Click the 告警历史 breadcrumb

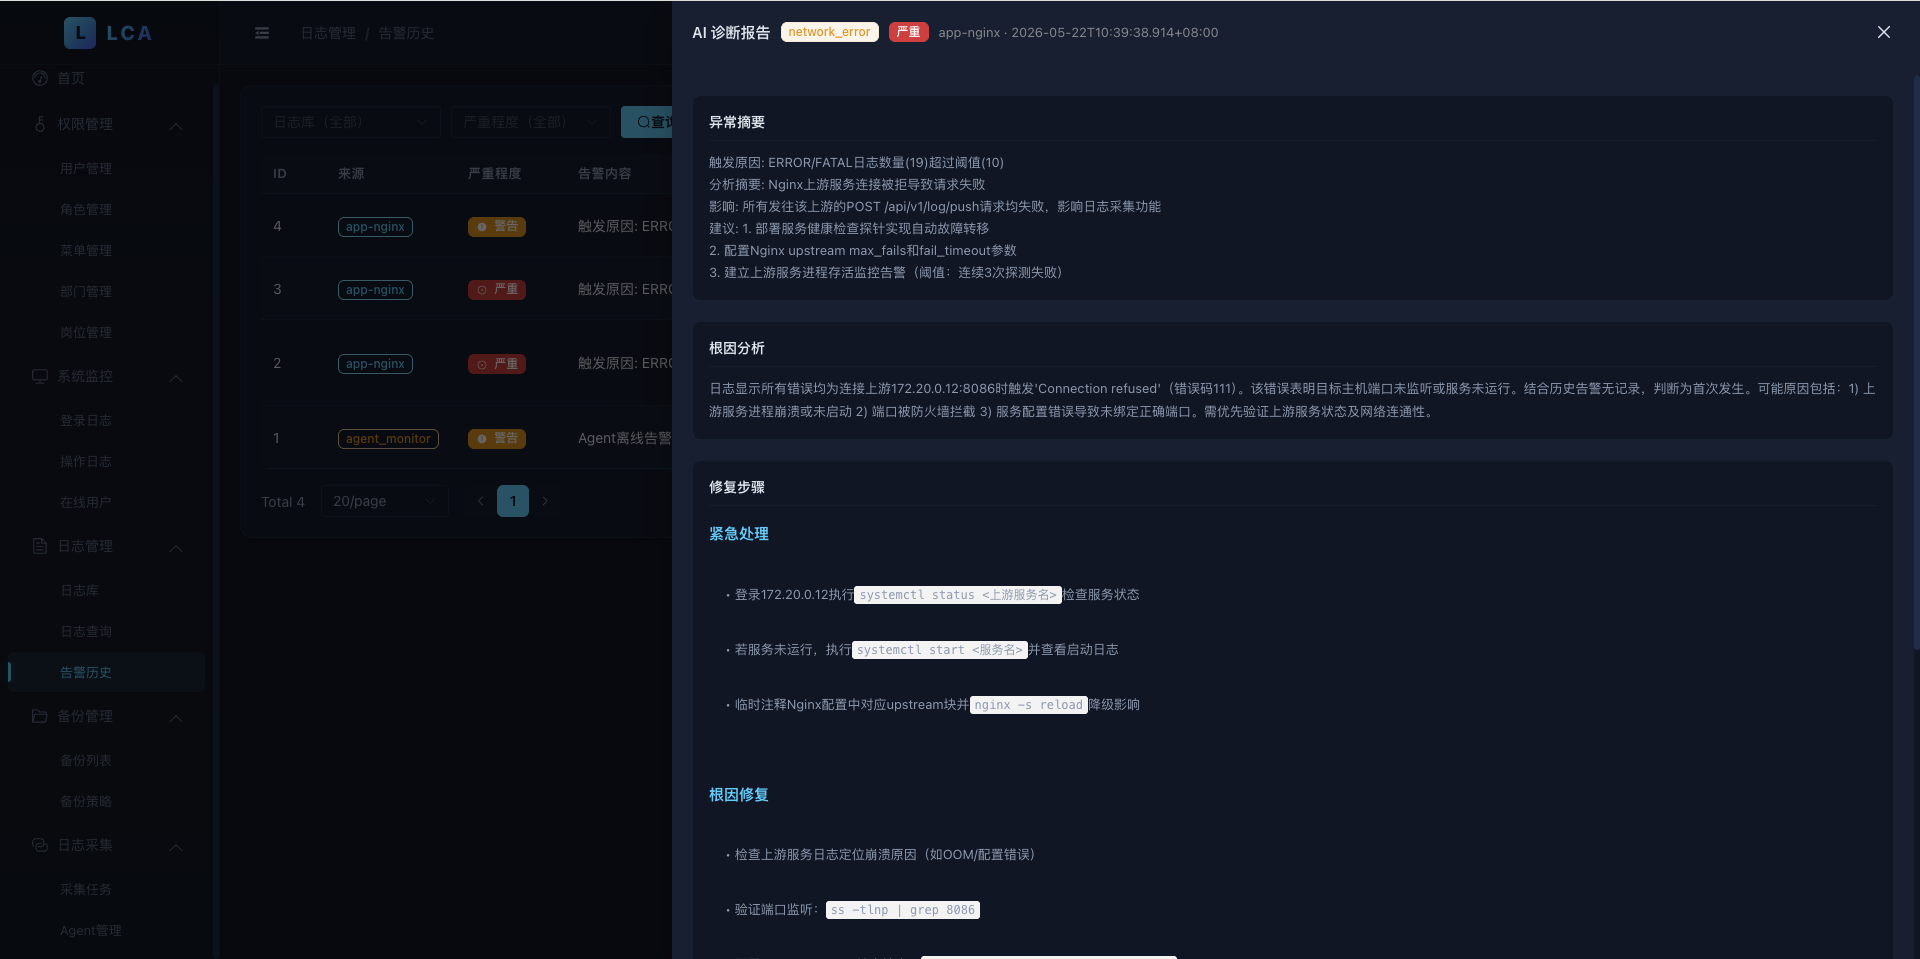click(406, 33)
